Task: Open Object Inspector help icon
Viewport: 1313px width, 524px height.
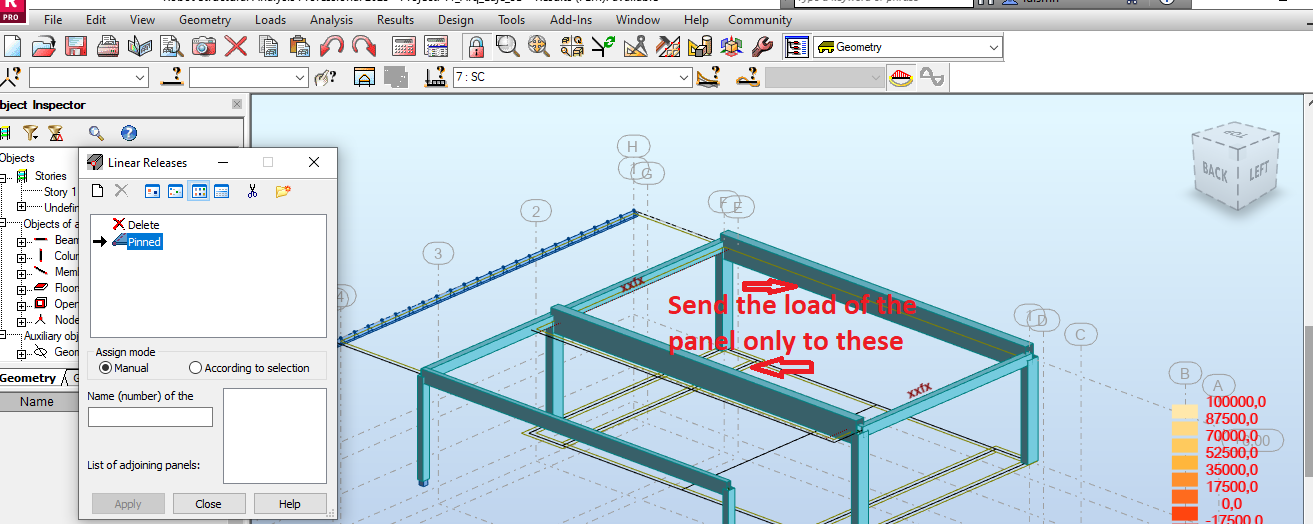Action: (128, 133)
